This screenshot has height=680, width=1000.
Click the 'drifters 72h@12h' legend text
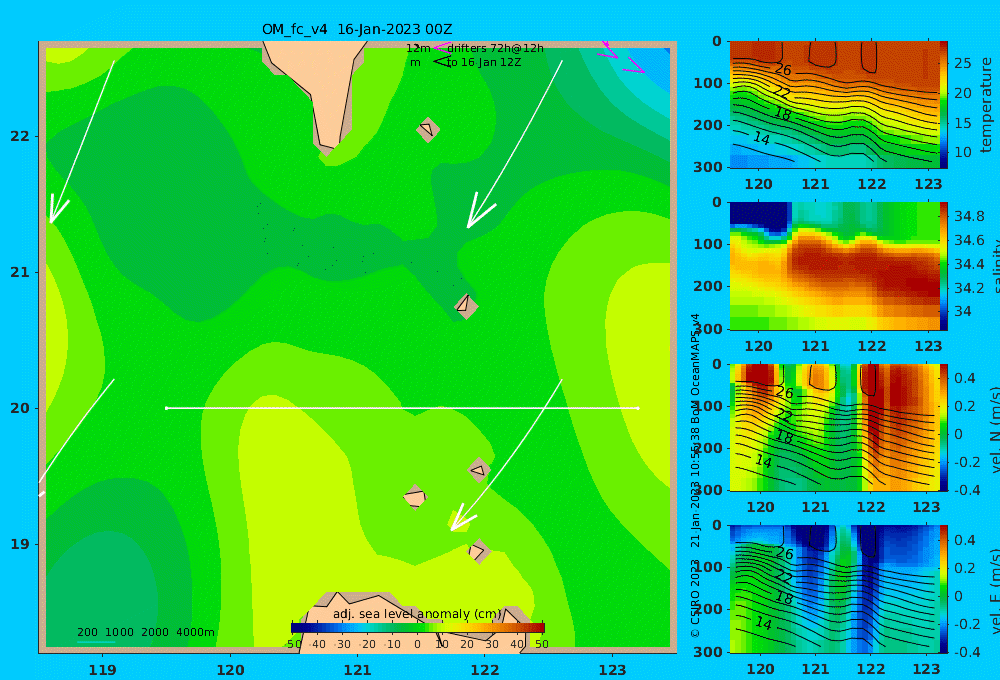coord(496,48)
